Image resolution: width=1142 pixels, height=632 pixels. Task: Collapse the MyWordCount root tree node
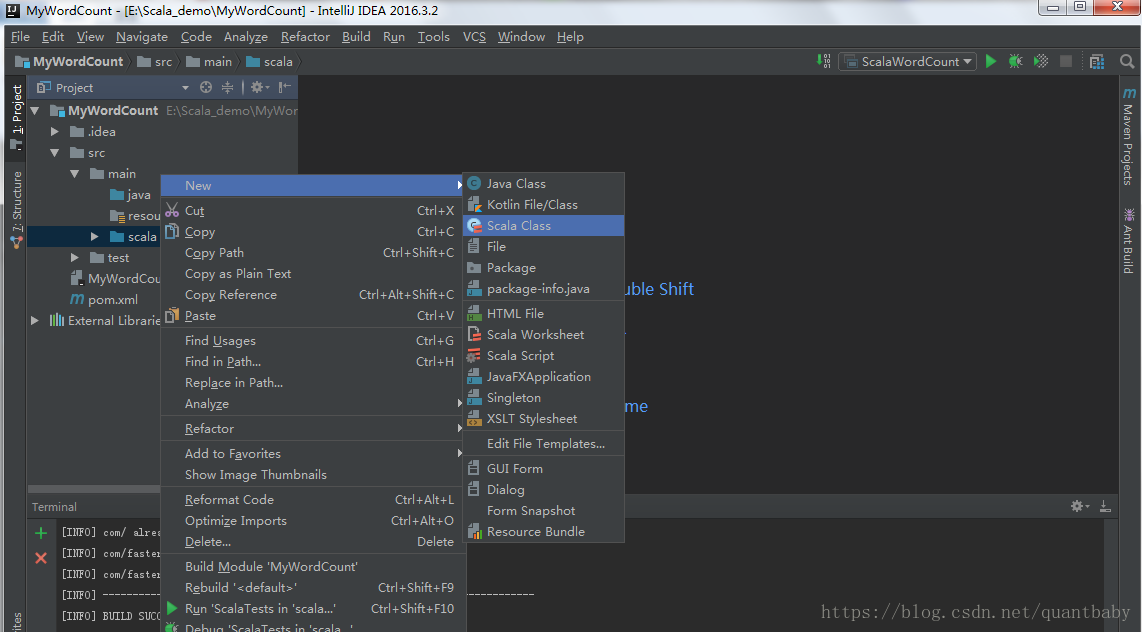point(35,111)
